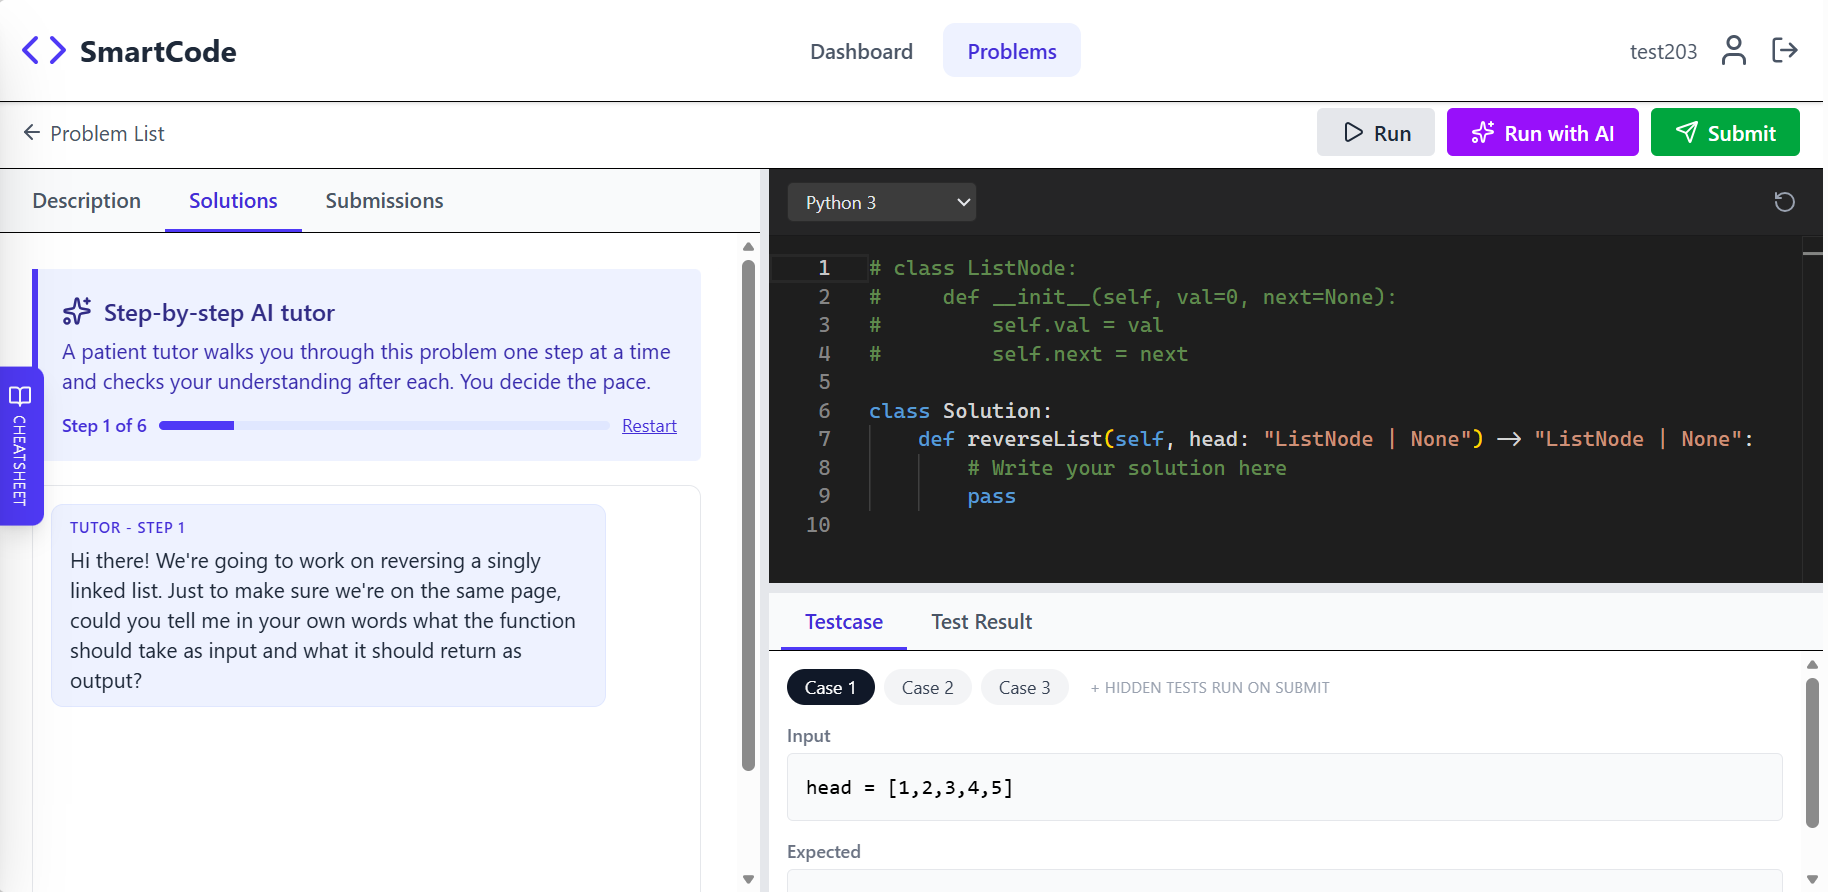Viewport: 1828px width, 892px height.
Task: Switch to the Testcase tab
Action: pyautogui.click(x=844, y=622)
